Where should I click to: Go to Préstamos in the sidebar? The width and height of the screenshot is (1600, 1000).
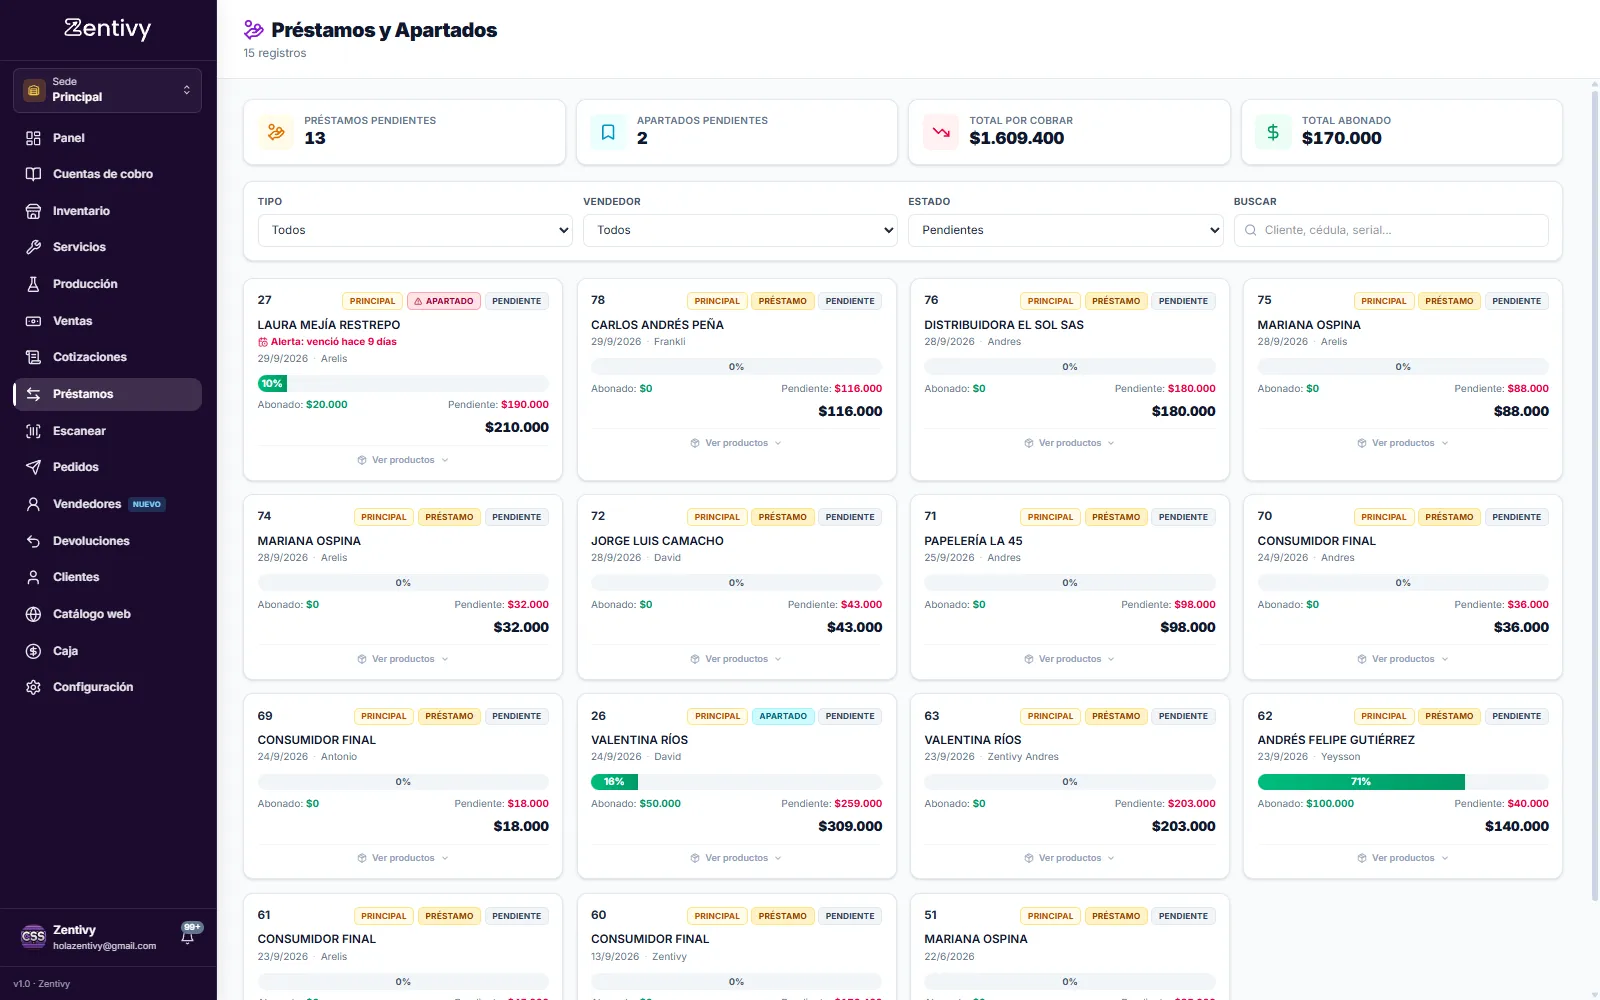pos(107,394)
